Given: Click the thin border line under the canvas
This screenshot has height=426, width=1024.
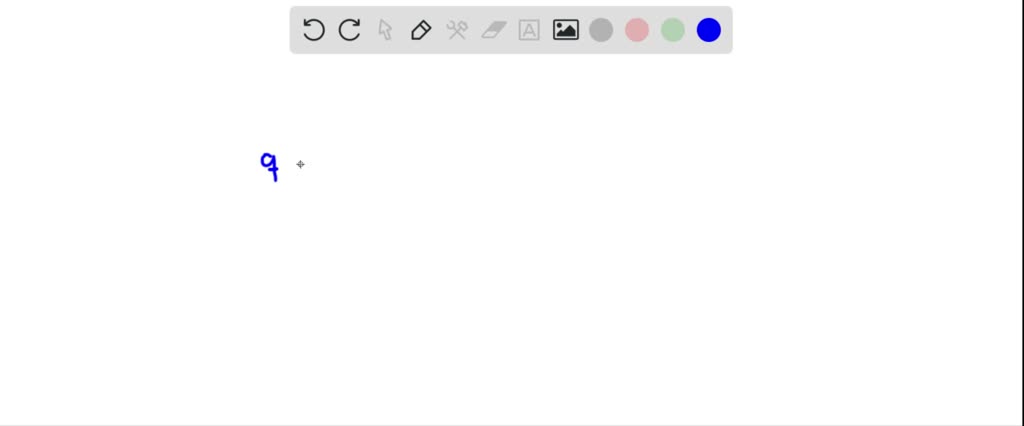Looking at the screenshot, I should point(512,425).
